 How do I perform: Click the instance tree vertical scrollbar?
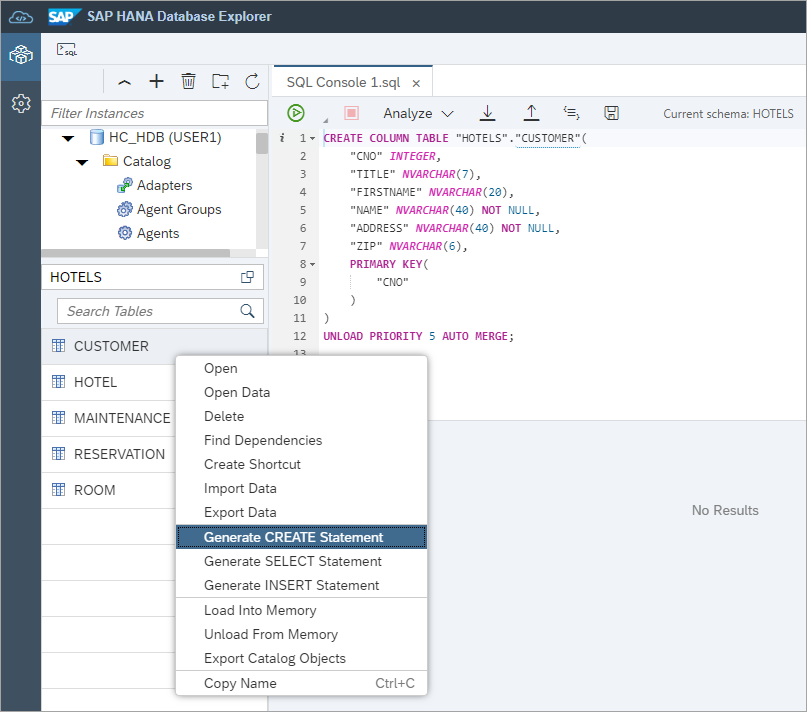261,144
